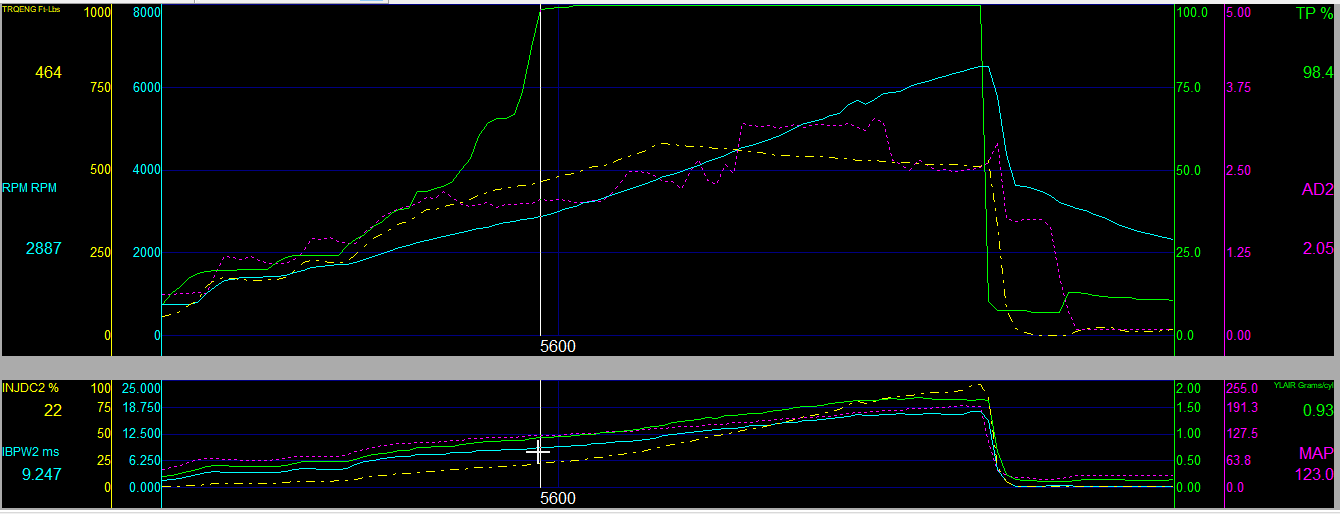
Task: Click the TRQENG Ft-Lbs channel label
Action: (32, 8)
